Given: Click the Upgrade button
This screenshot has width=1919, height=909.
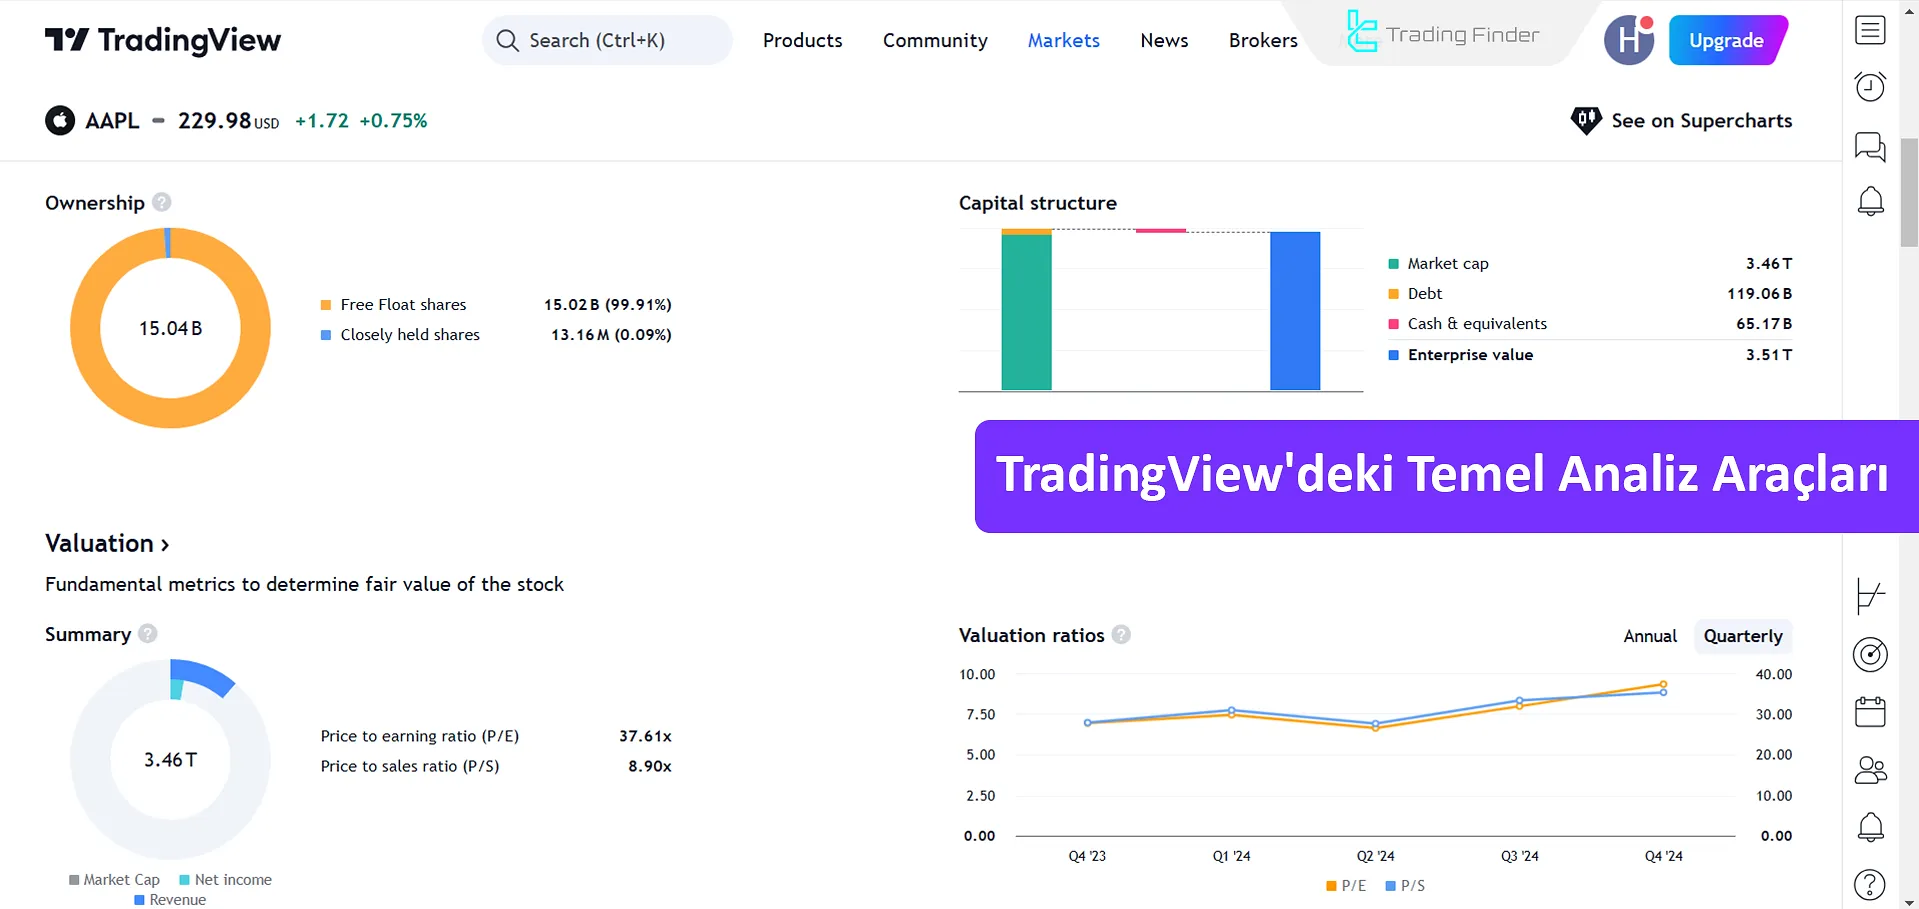Looking at the screenshot, I should point(1727,40).
